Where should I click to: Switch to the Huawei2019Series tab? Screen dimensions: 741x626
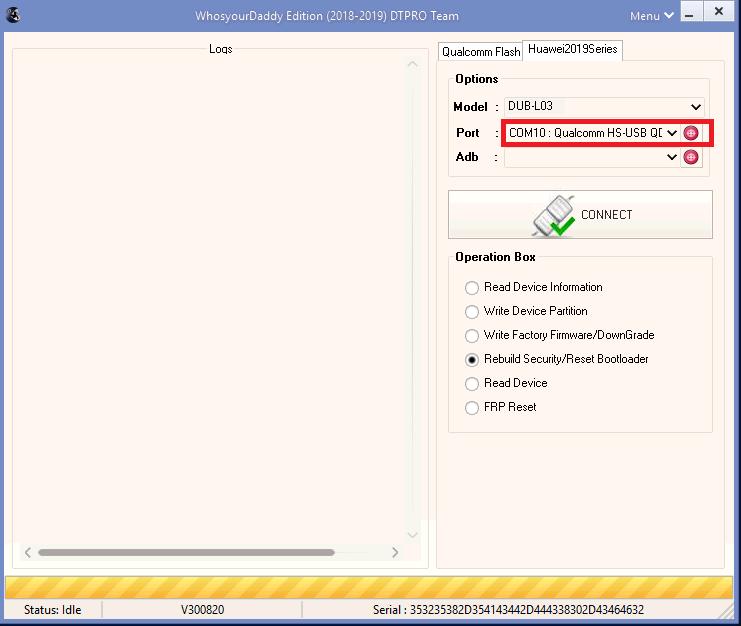coord(572,49)
